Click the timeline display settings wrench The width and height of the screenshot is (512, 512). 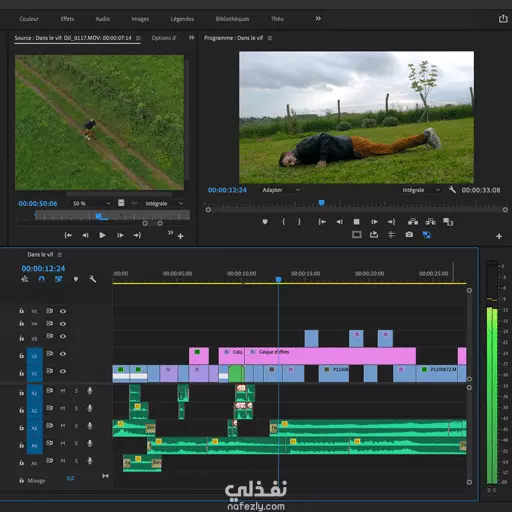coord(93,279)
